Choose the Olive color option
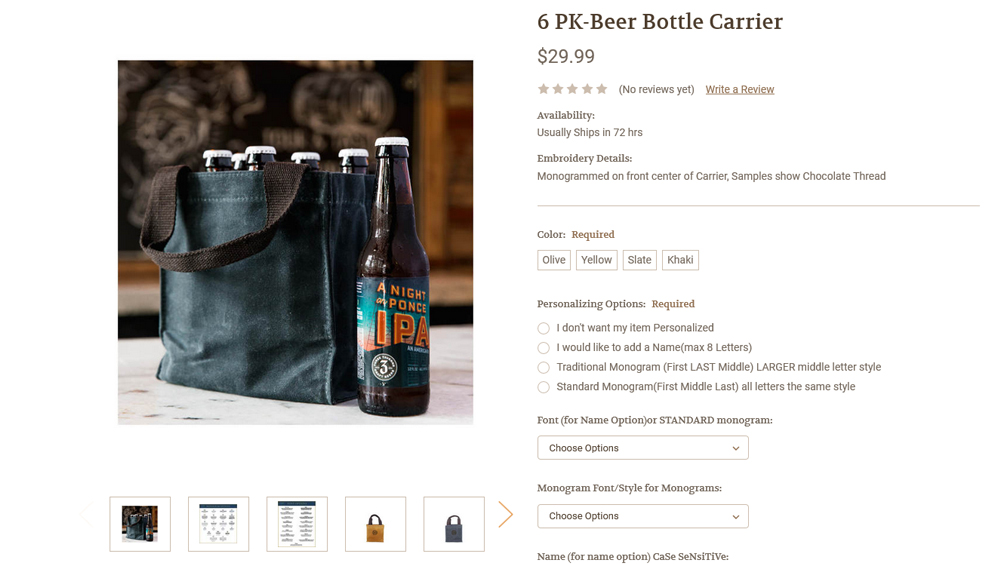This screenshot has width=1000, height=564. (x=554, y=260)
